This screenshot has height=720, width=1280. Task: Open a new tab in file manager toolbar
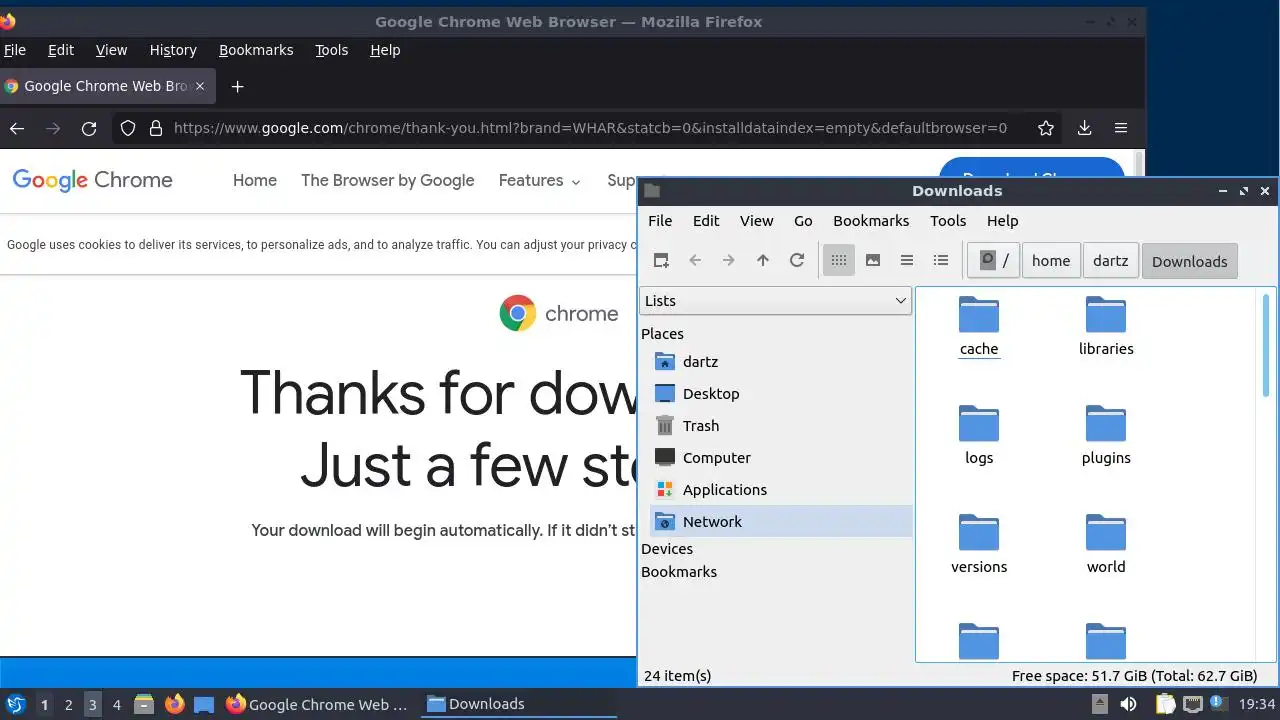tap(661, 260)
